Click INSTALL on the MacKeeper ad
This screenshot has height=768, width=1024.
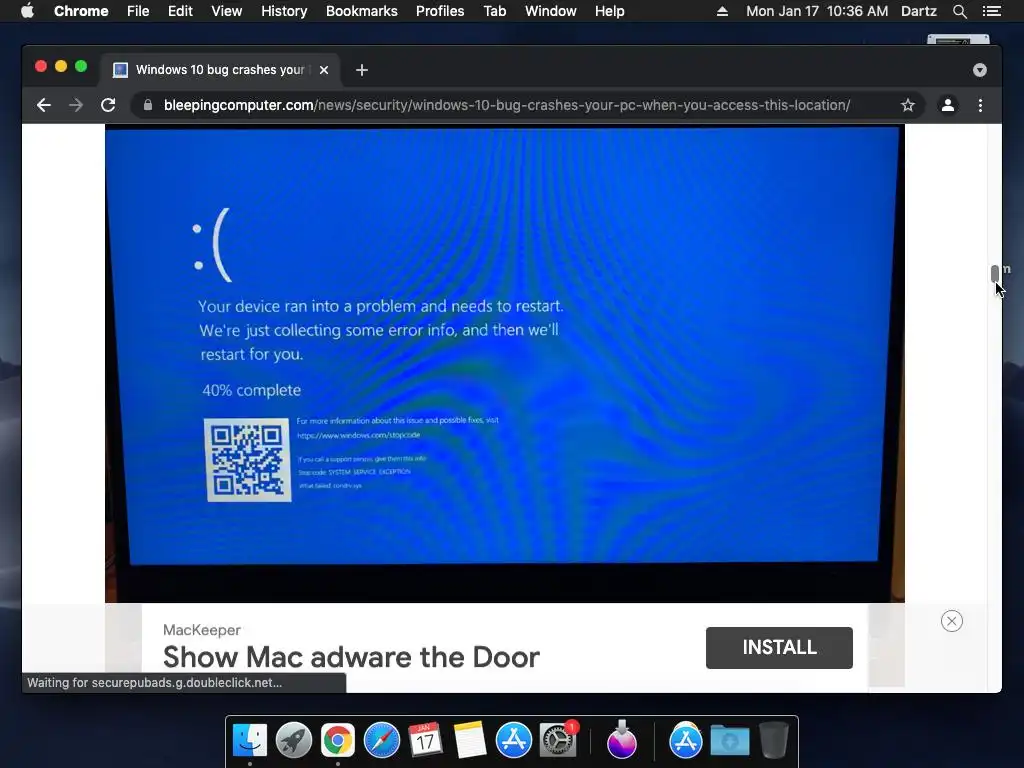click(x=779, y=647)
